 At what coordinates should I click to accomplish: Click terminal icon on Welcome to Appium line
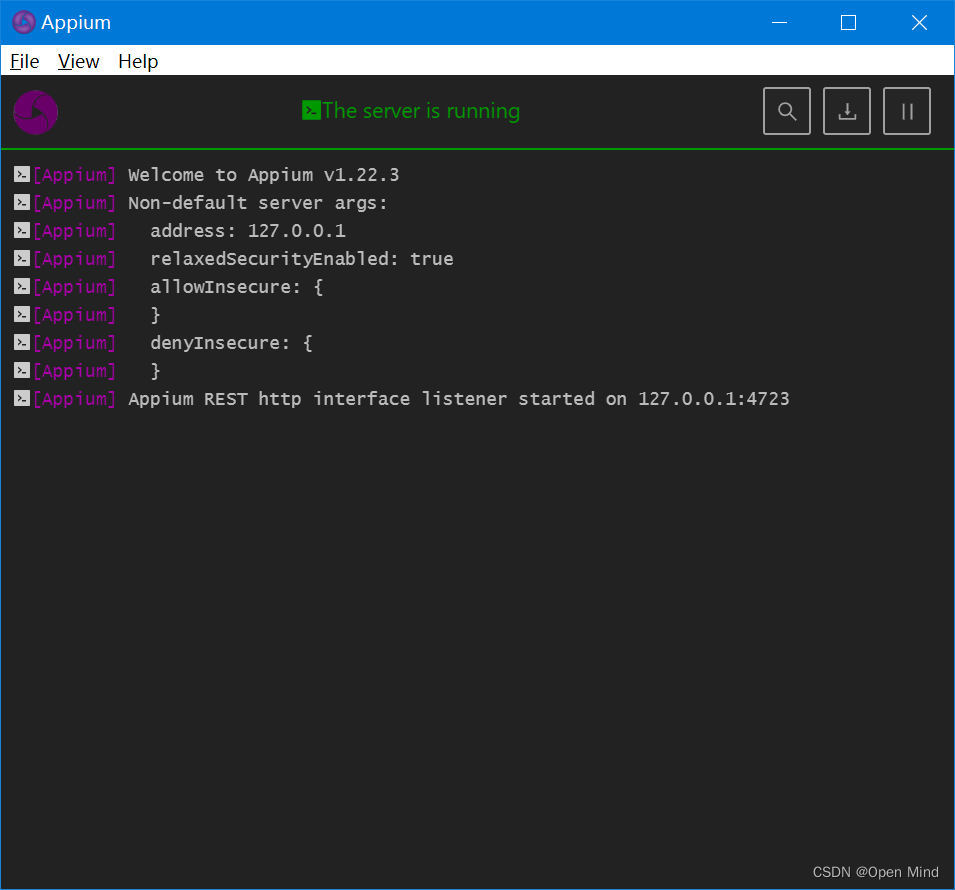pos(22,175)
